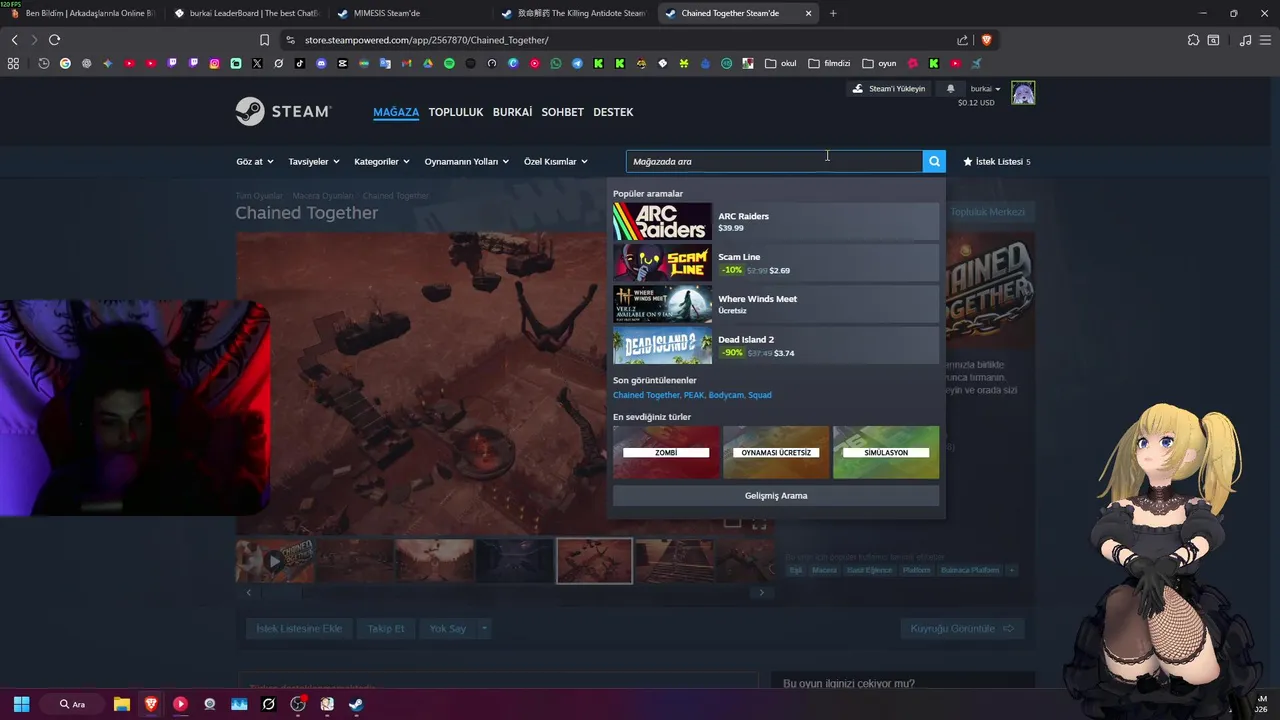Open the history clock bookmark icon

44,63
